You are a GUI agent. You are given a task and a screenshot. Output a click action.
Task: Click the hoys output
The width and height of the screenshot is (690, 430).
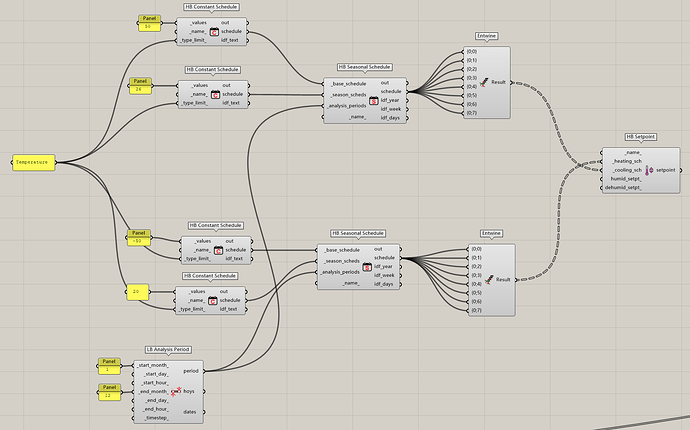(x=189, y=391)
